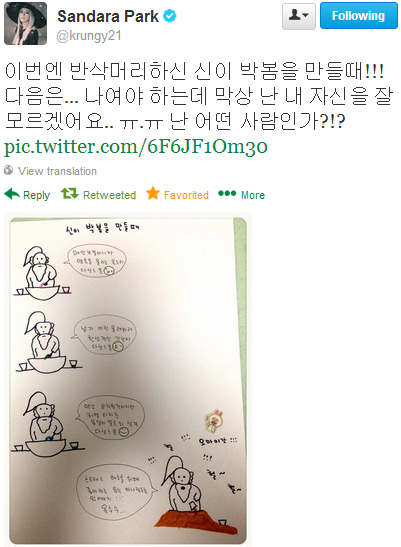Screen dimensions: 401x547
Task: Open the attached hand-drawn comic image
Action: [128, 380]
